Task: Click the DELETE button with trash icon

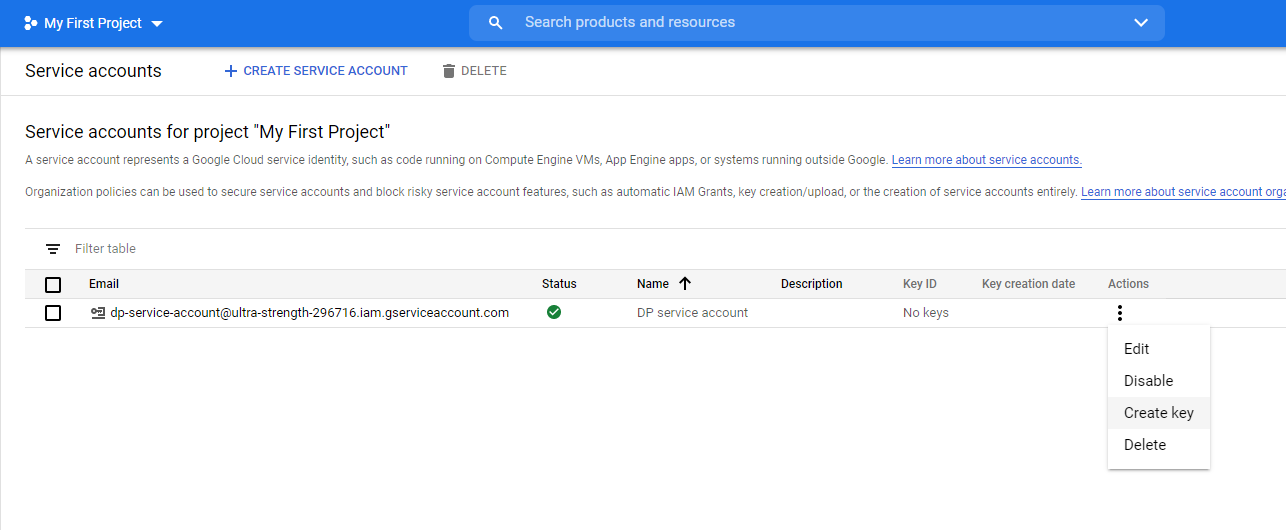Action: 474,71
